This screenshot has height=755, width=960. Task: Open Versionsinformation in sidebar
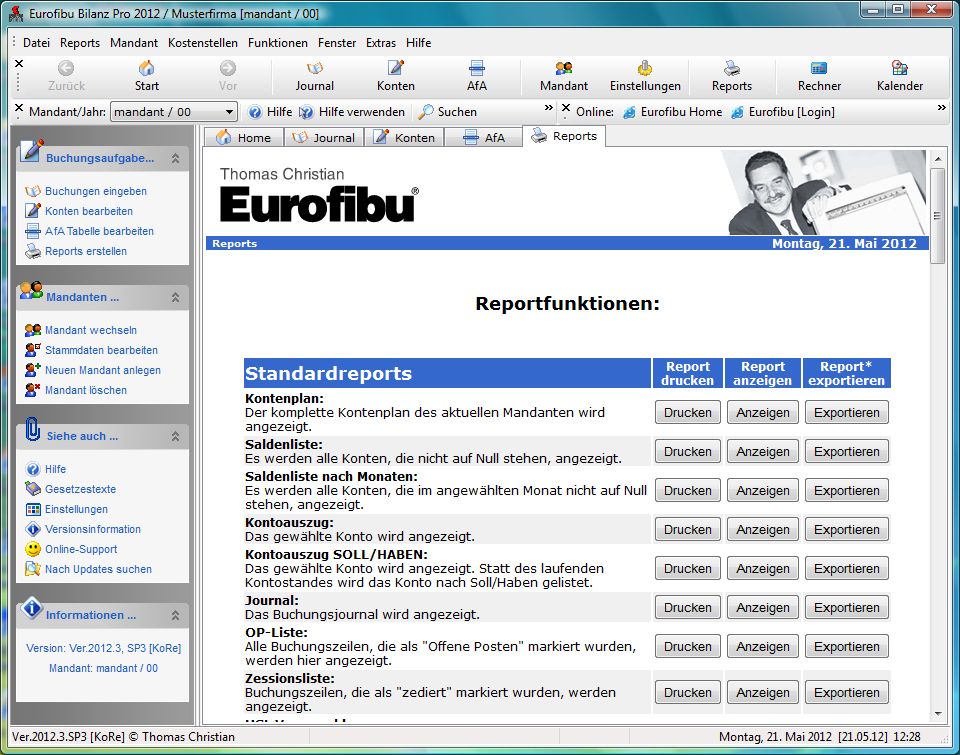tap(83, 529)
